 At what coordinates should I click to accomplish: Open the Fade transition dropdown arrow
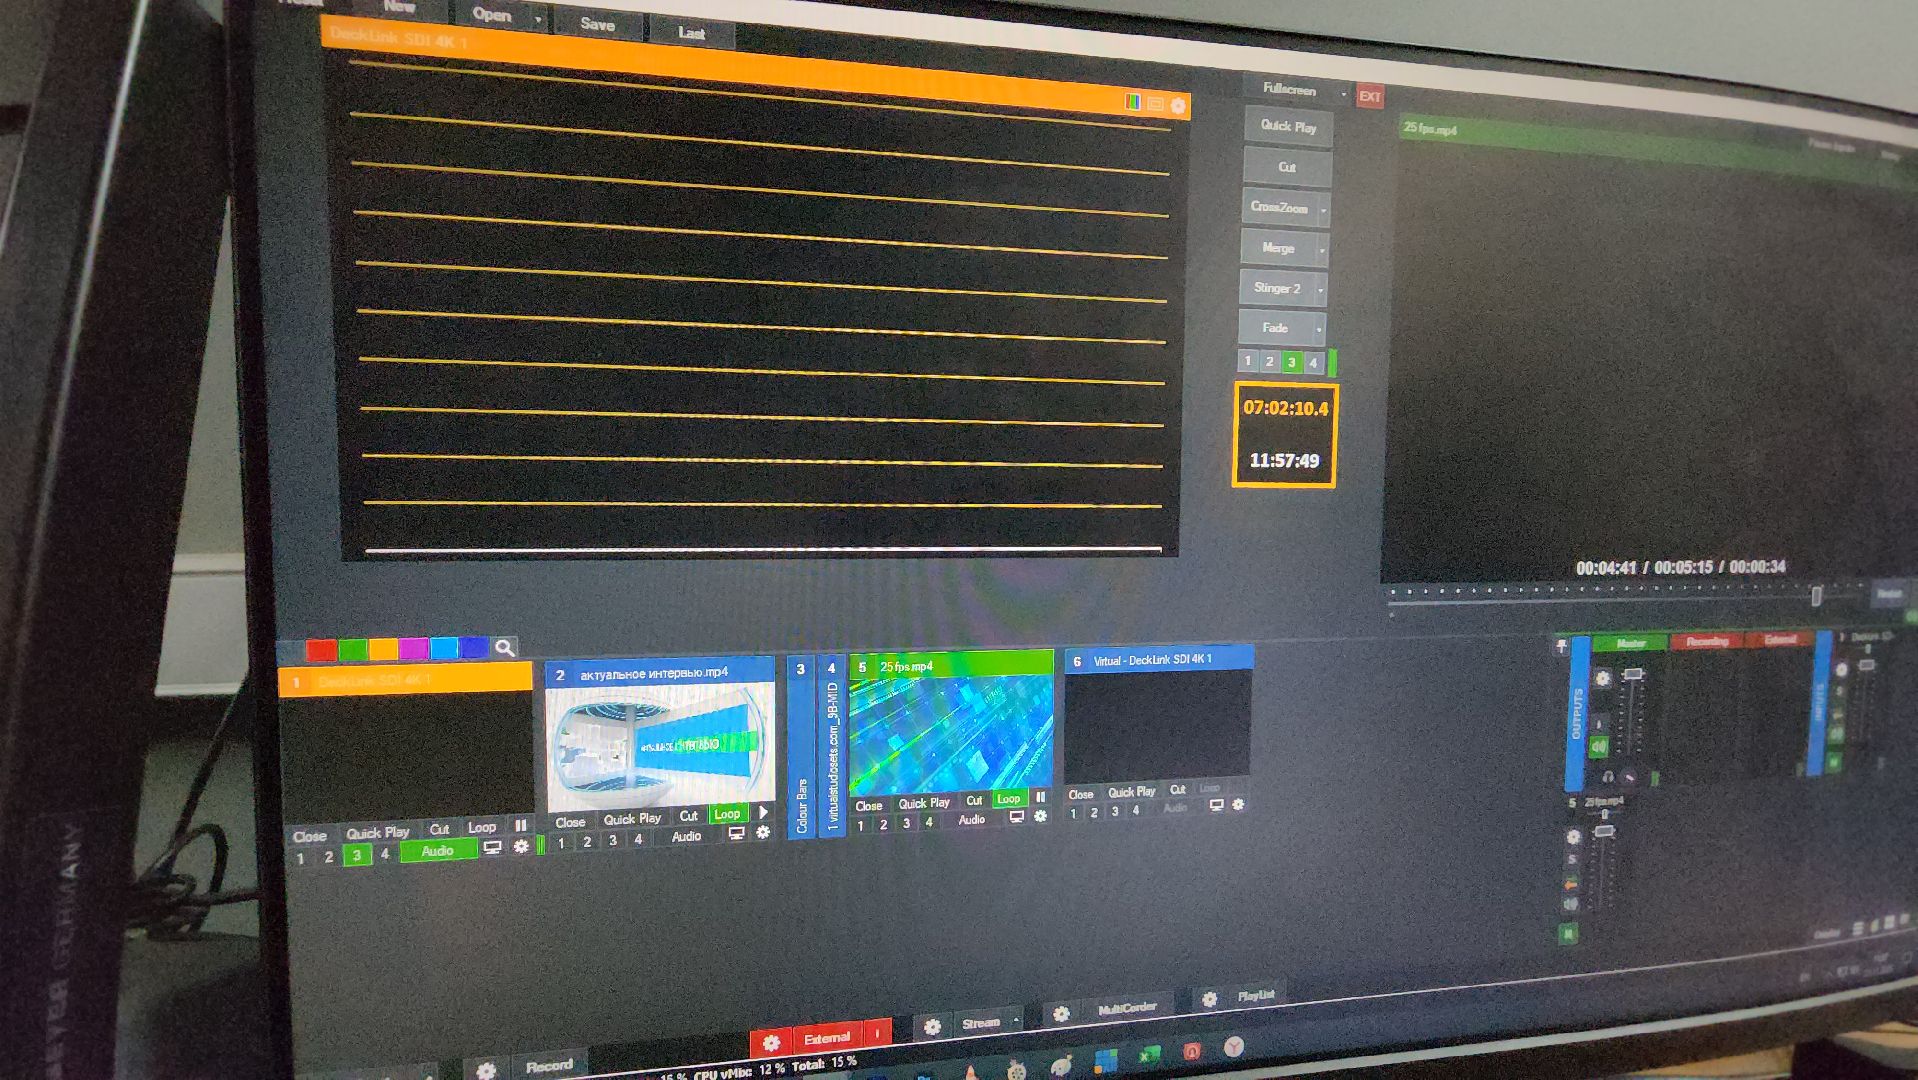pos(1319,329)
